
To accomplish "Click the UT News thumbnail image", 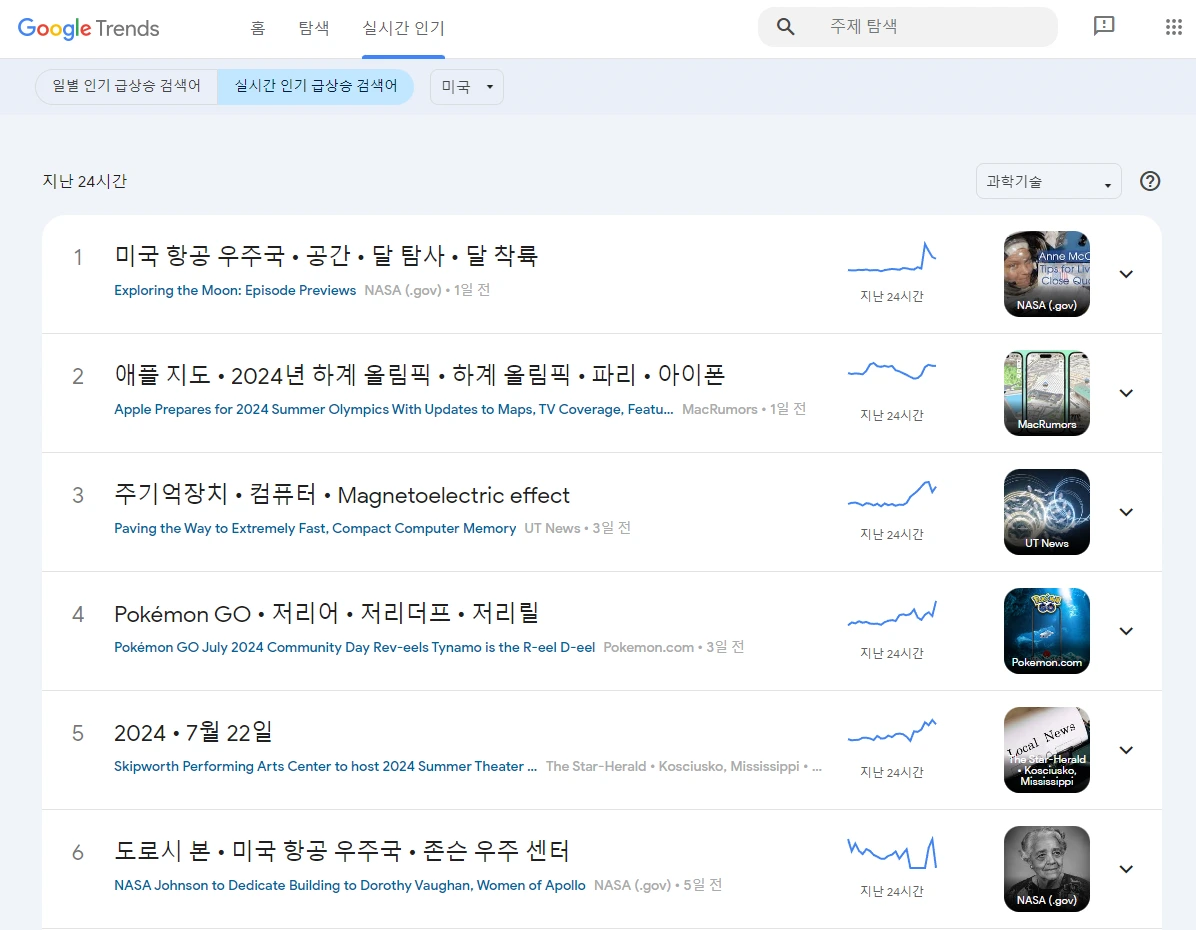I will pos(1046,512).
